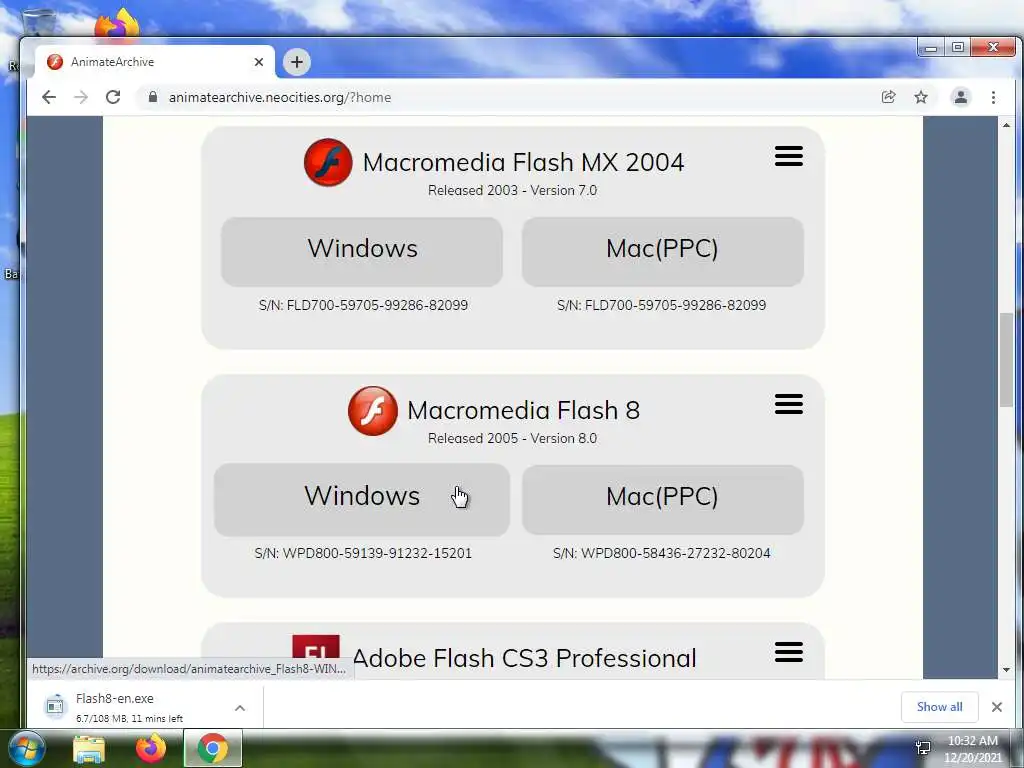Reload the page with the refresh icon

(113, 97)
